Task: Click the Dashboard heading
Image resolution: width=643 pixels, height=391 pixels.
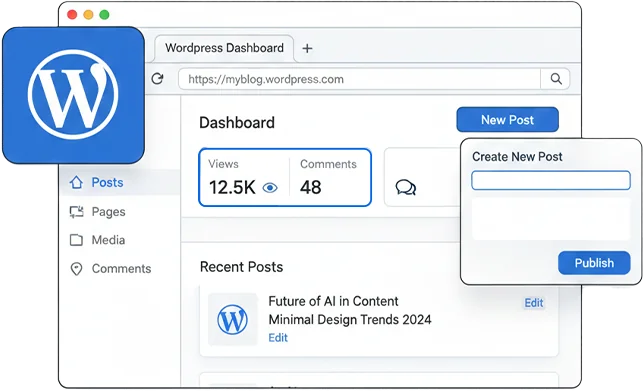Action: tap(237, 123)
